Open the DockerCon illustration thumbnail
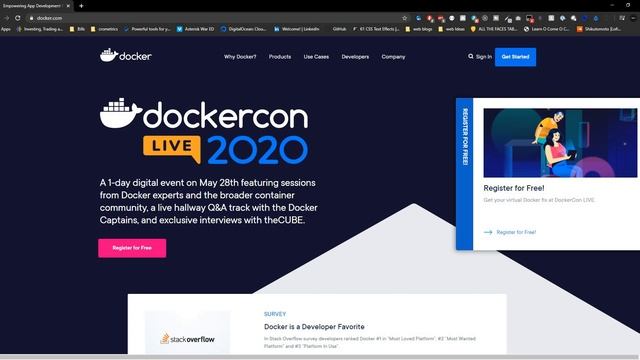Viewport: 640px width, 360px height. [560, 142]
